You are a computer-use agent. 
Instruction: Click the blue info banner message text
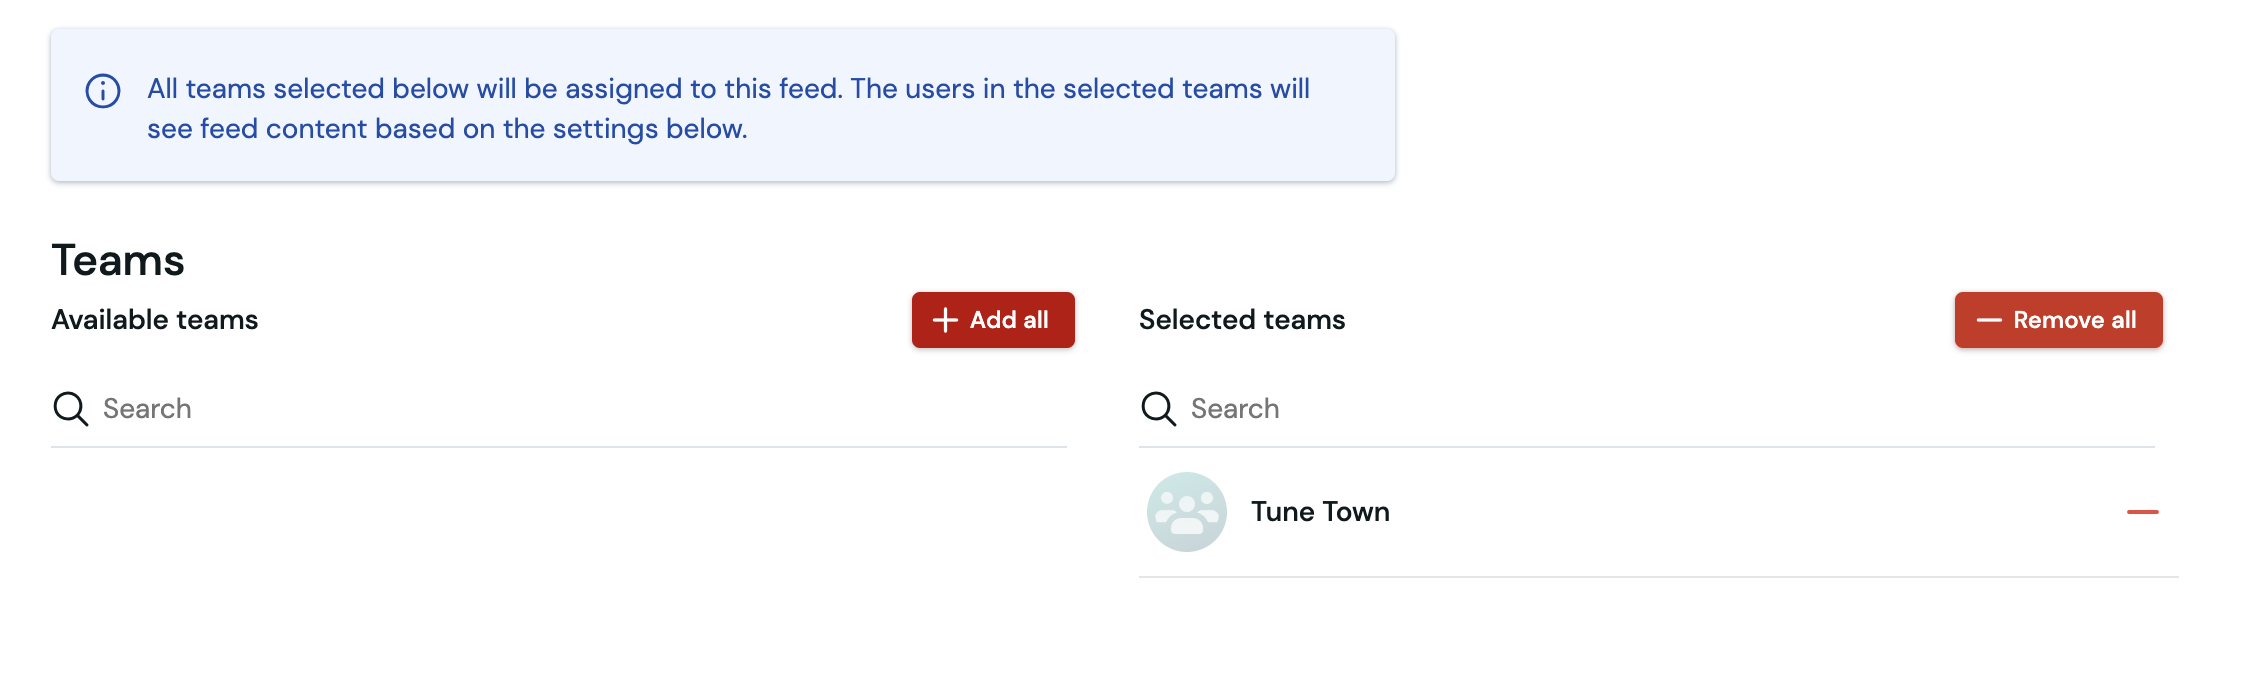click(728, 108)
